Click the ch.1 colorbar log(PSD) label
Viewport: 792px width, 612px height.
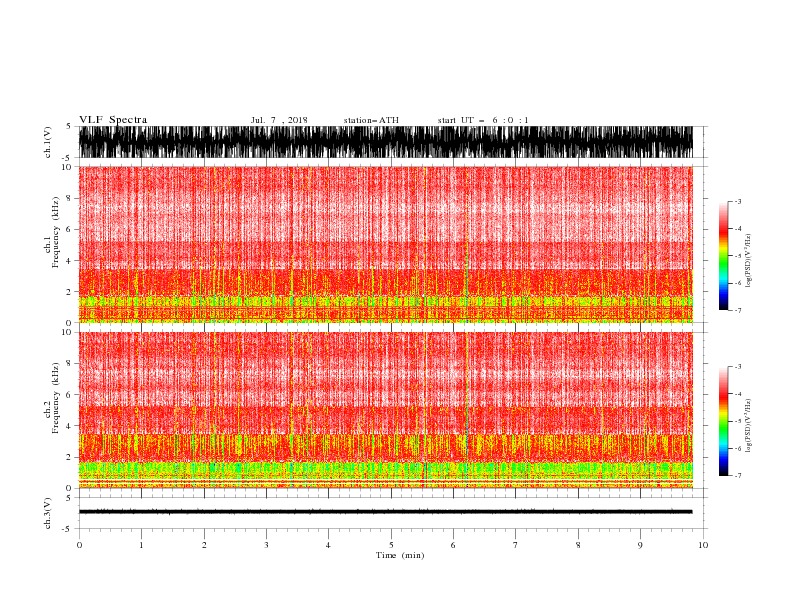(x=749, y=261)
